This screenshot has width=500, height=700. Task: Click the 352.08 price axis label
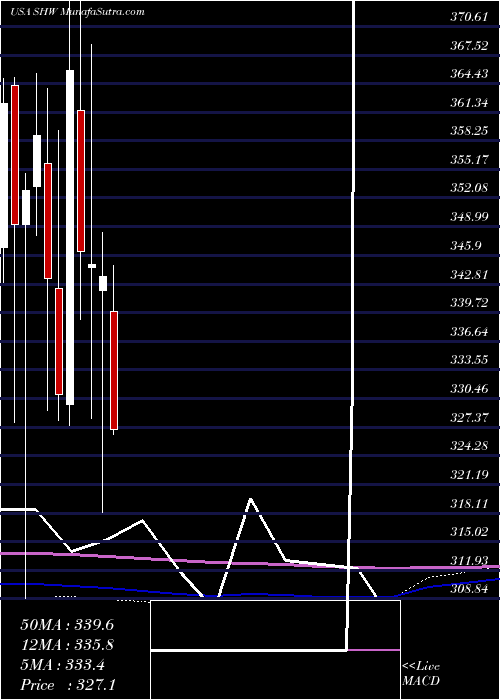470,188
